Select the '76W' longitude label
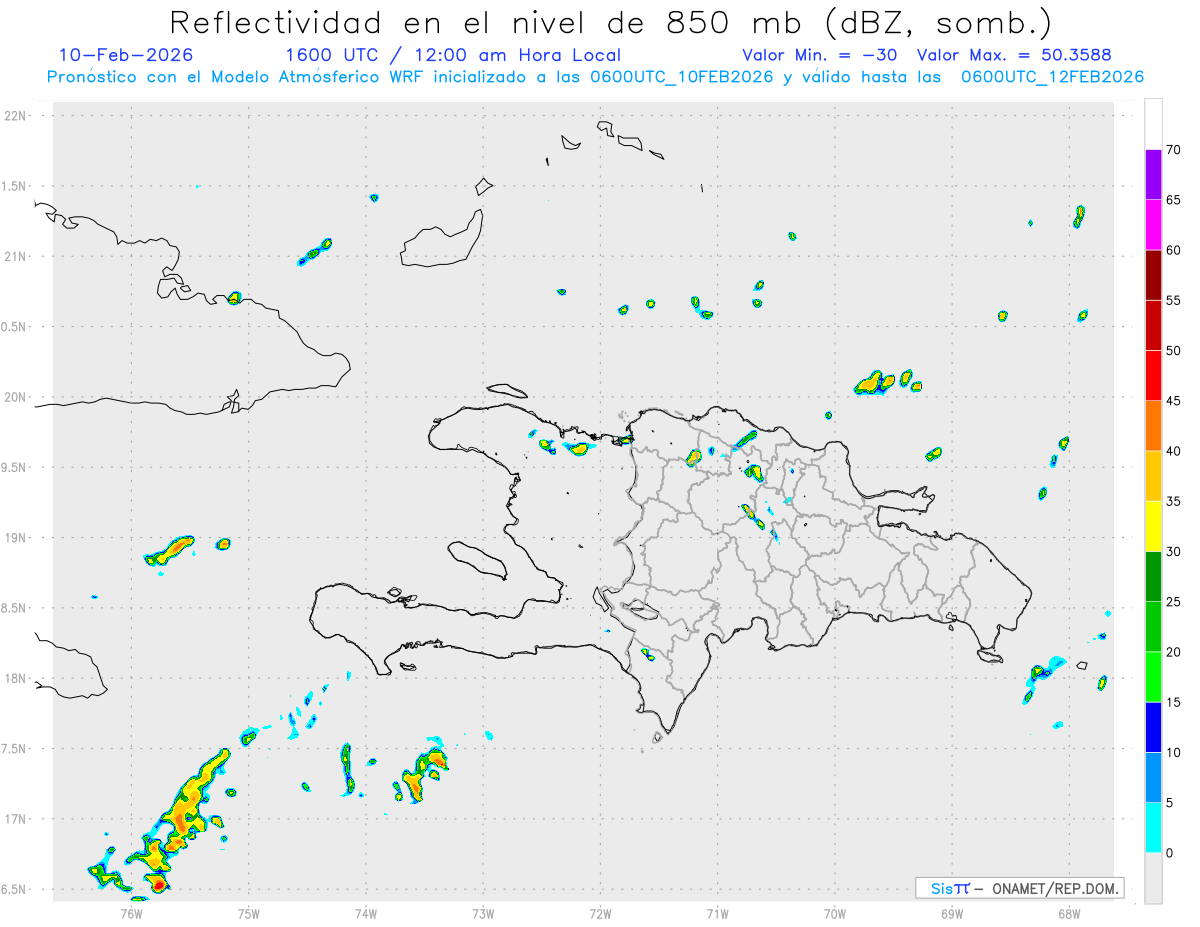This screenshot has width=1200, height=927. click(x=131, y=913)
